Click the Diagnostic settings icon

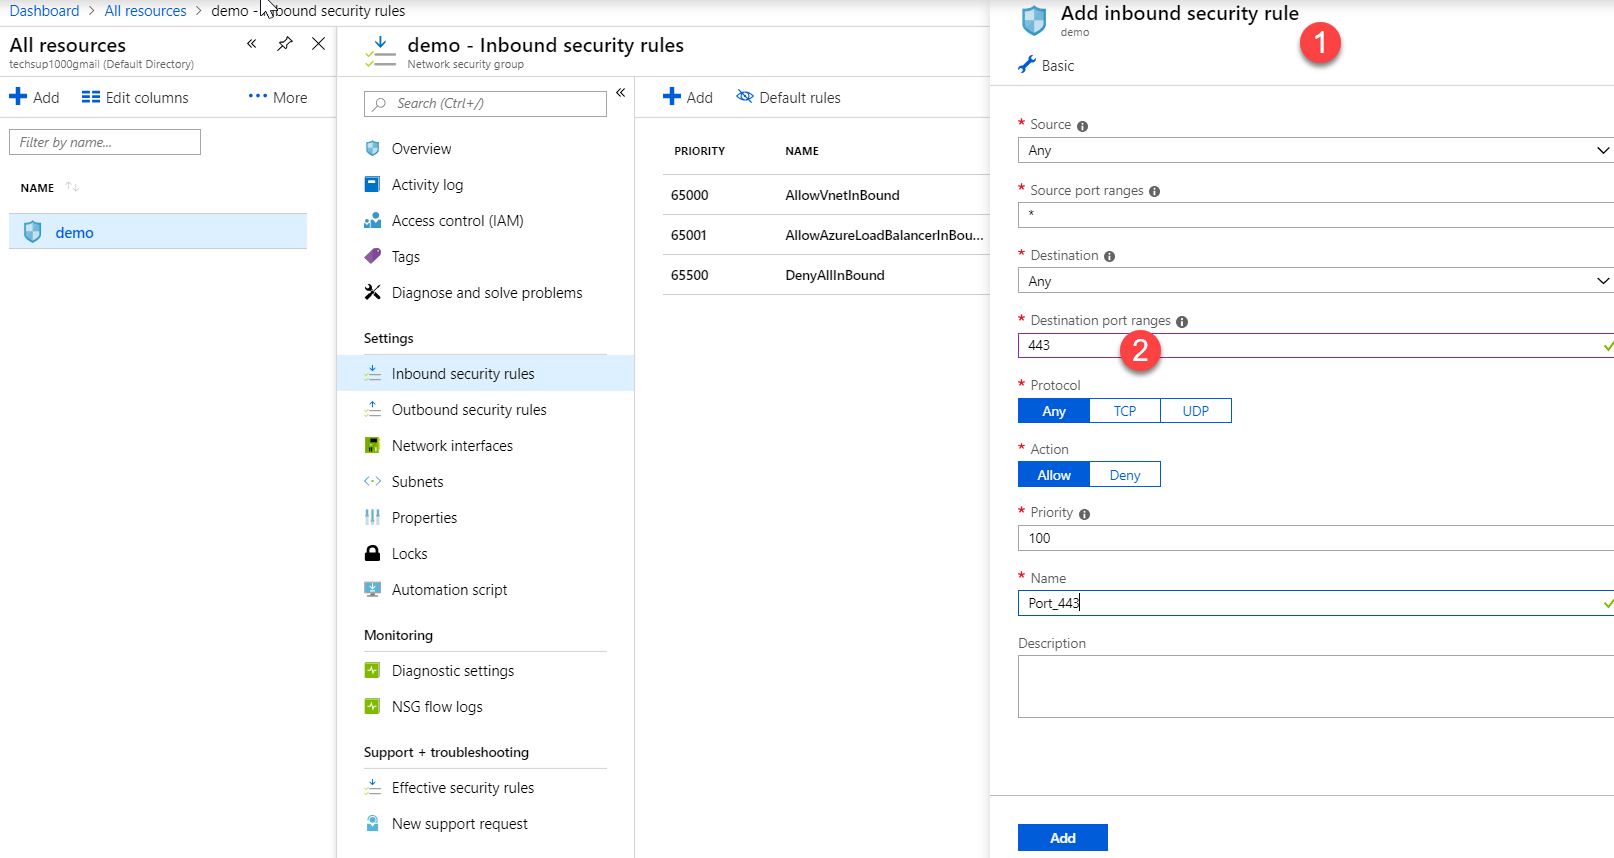[373, 670]
